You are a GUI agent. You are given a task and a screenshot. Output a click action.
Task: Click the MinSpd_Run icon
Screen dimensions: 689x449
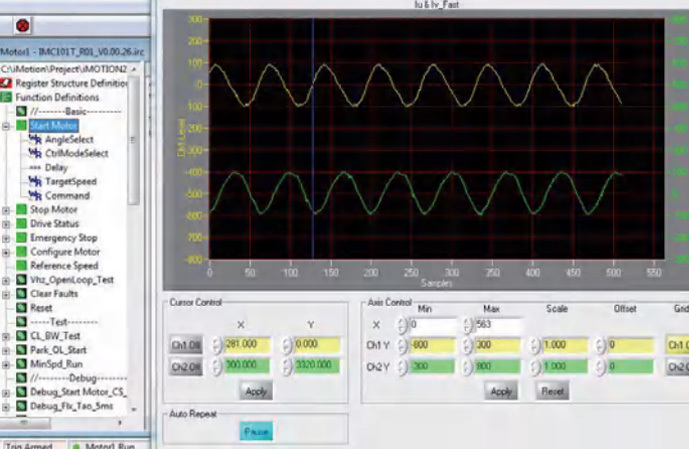click(x=22, y=364)
